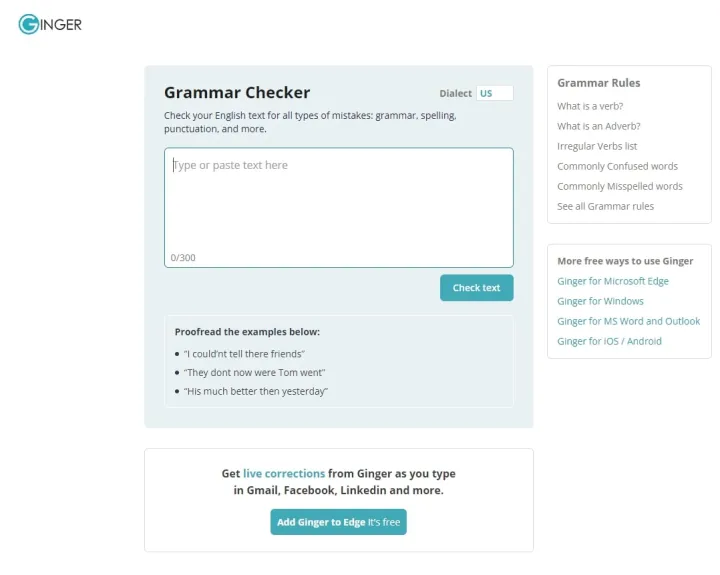Open the 'What is a verb?' link
This screenshot has width=720, height=575.
pos(590,106)
